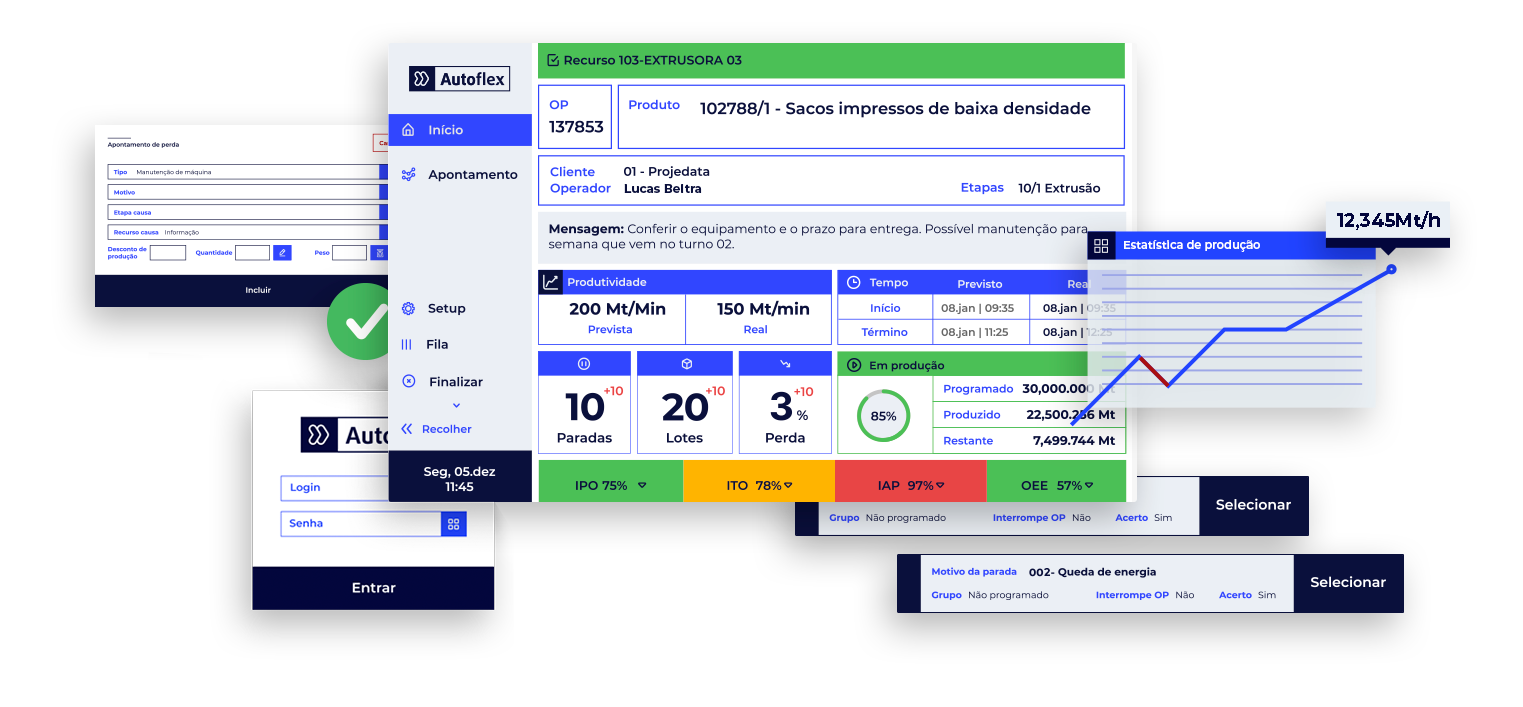Click the Produtividade chart icon
The width and height of the screenshot is (1523, 707).
(x=551, y=282)
